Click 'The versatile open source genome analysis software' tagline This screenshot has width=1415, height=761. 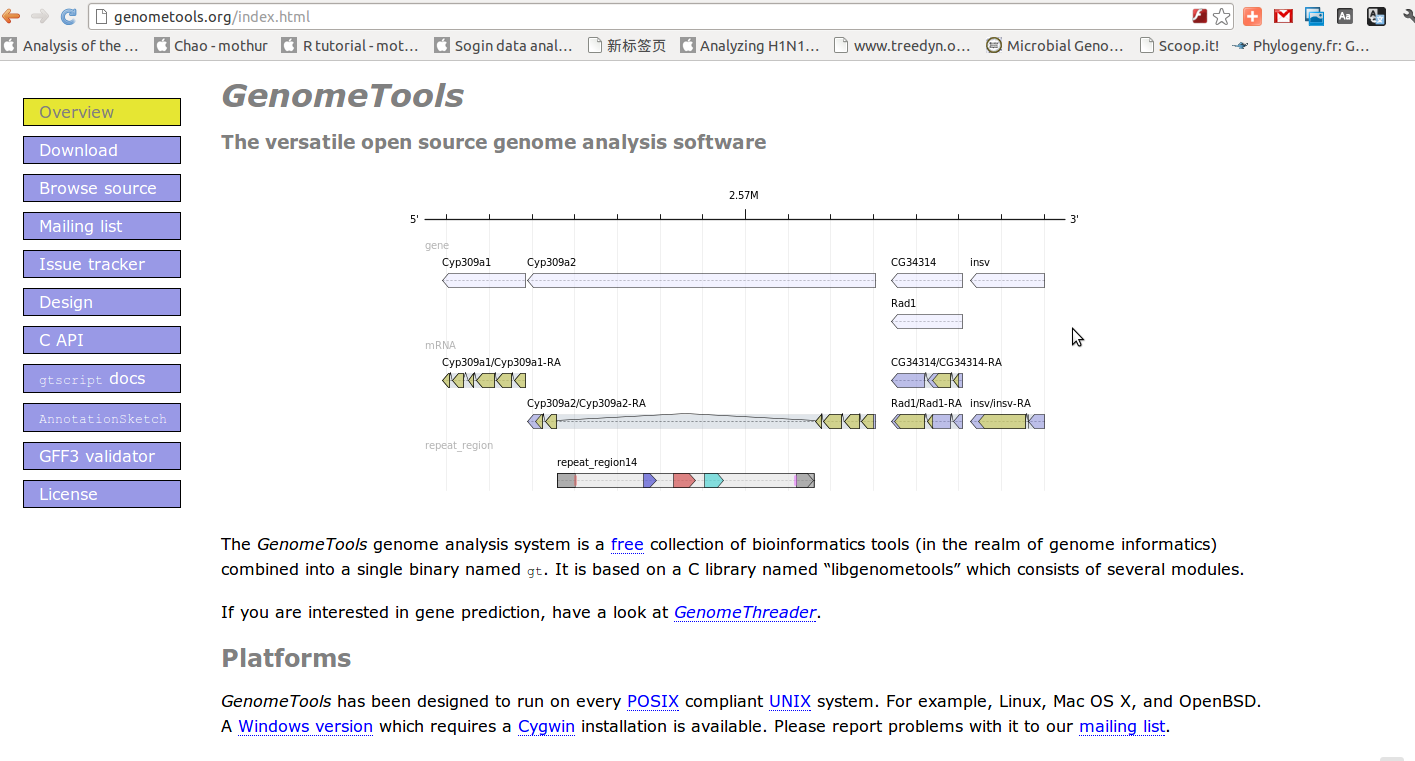tap(494, 142)
